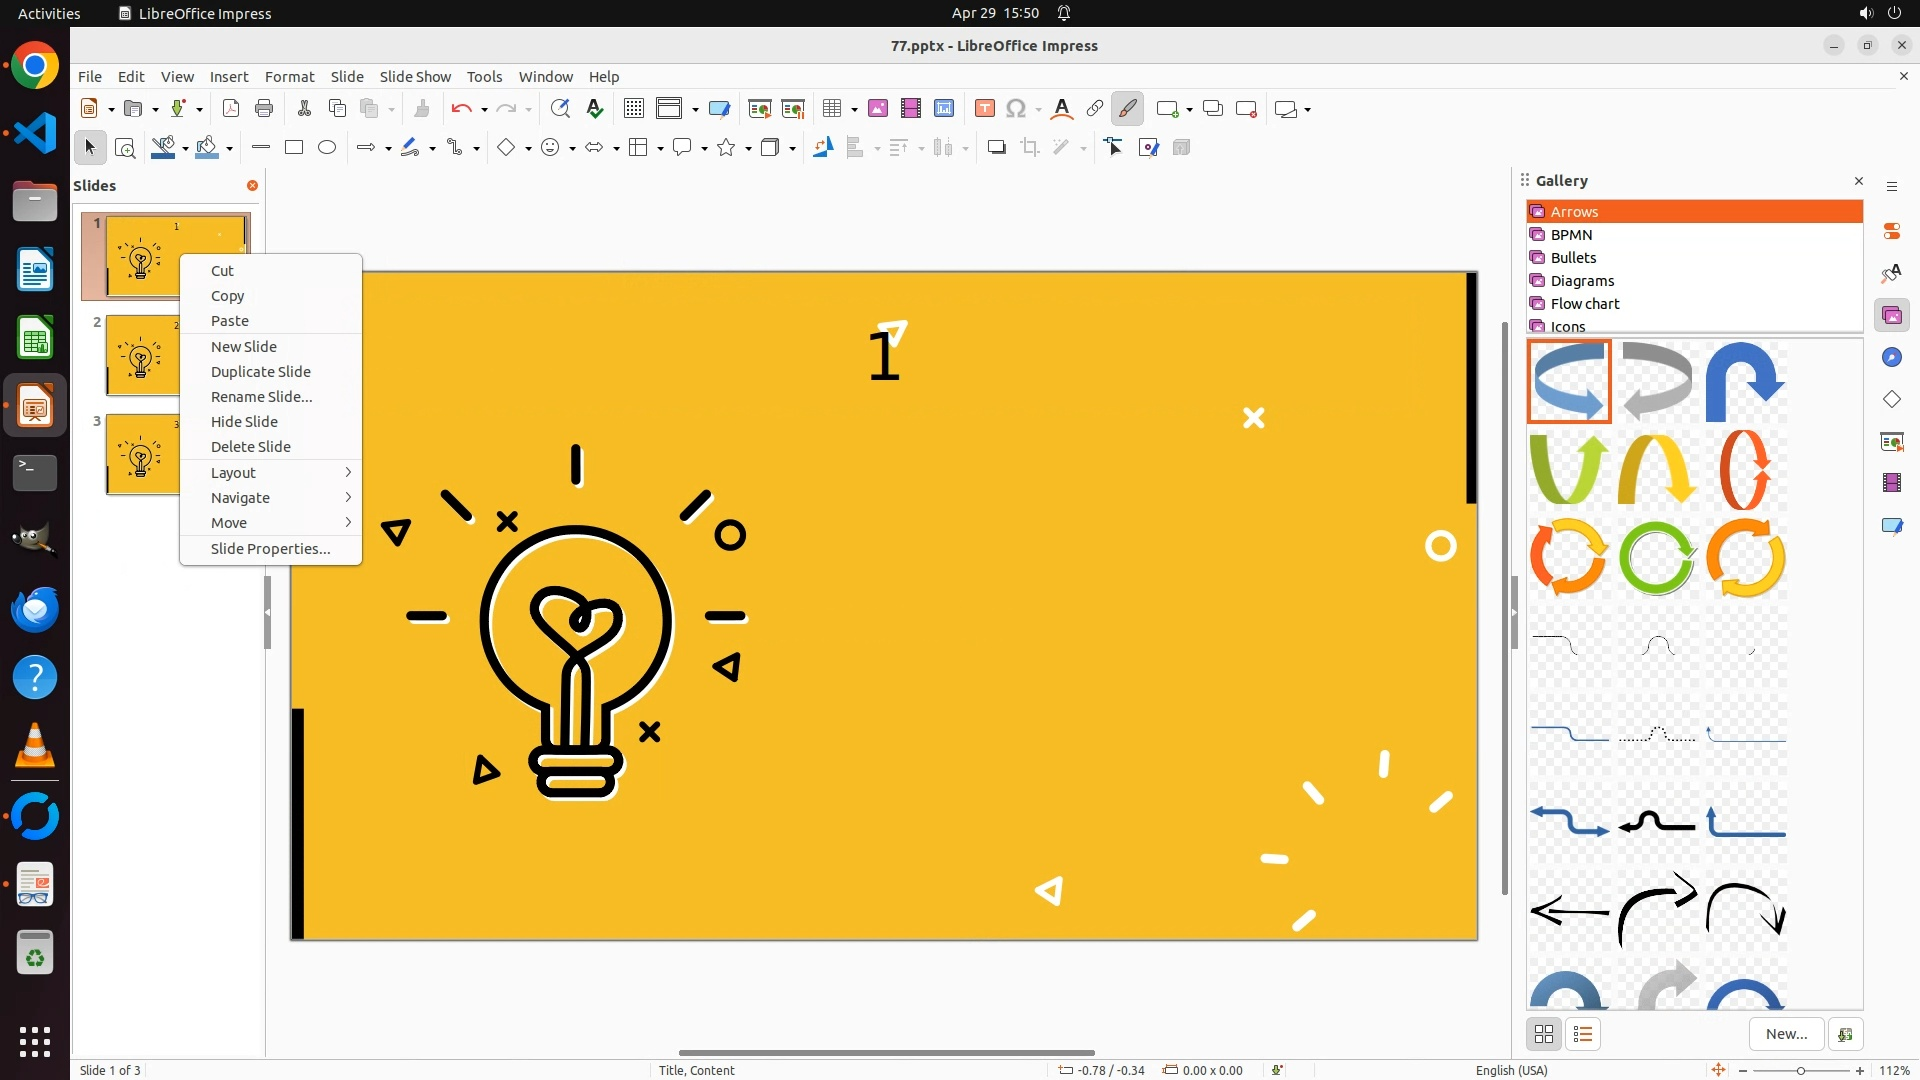
Task: Open the Stars and Banners shapes dropdown
Action: (x=748, y=148)
